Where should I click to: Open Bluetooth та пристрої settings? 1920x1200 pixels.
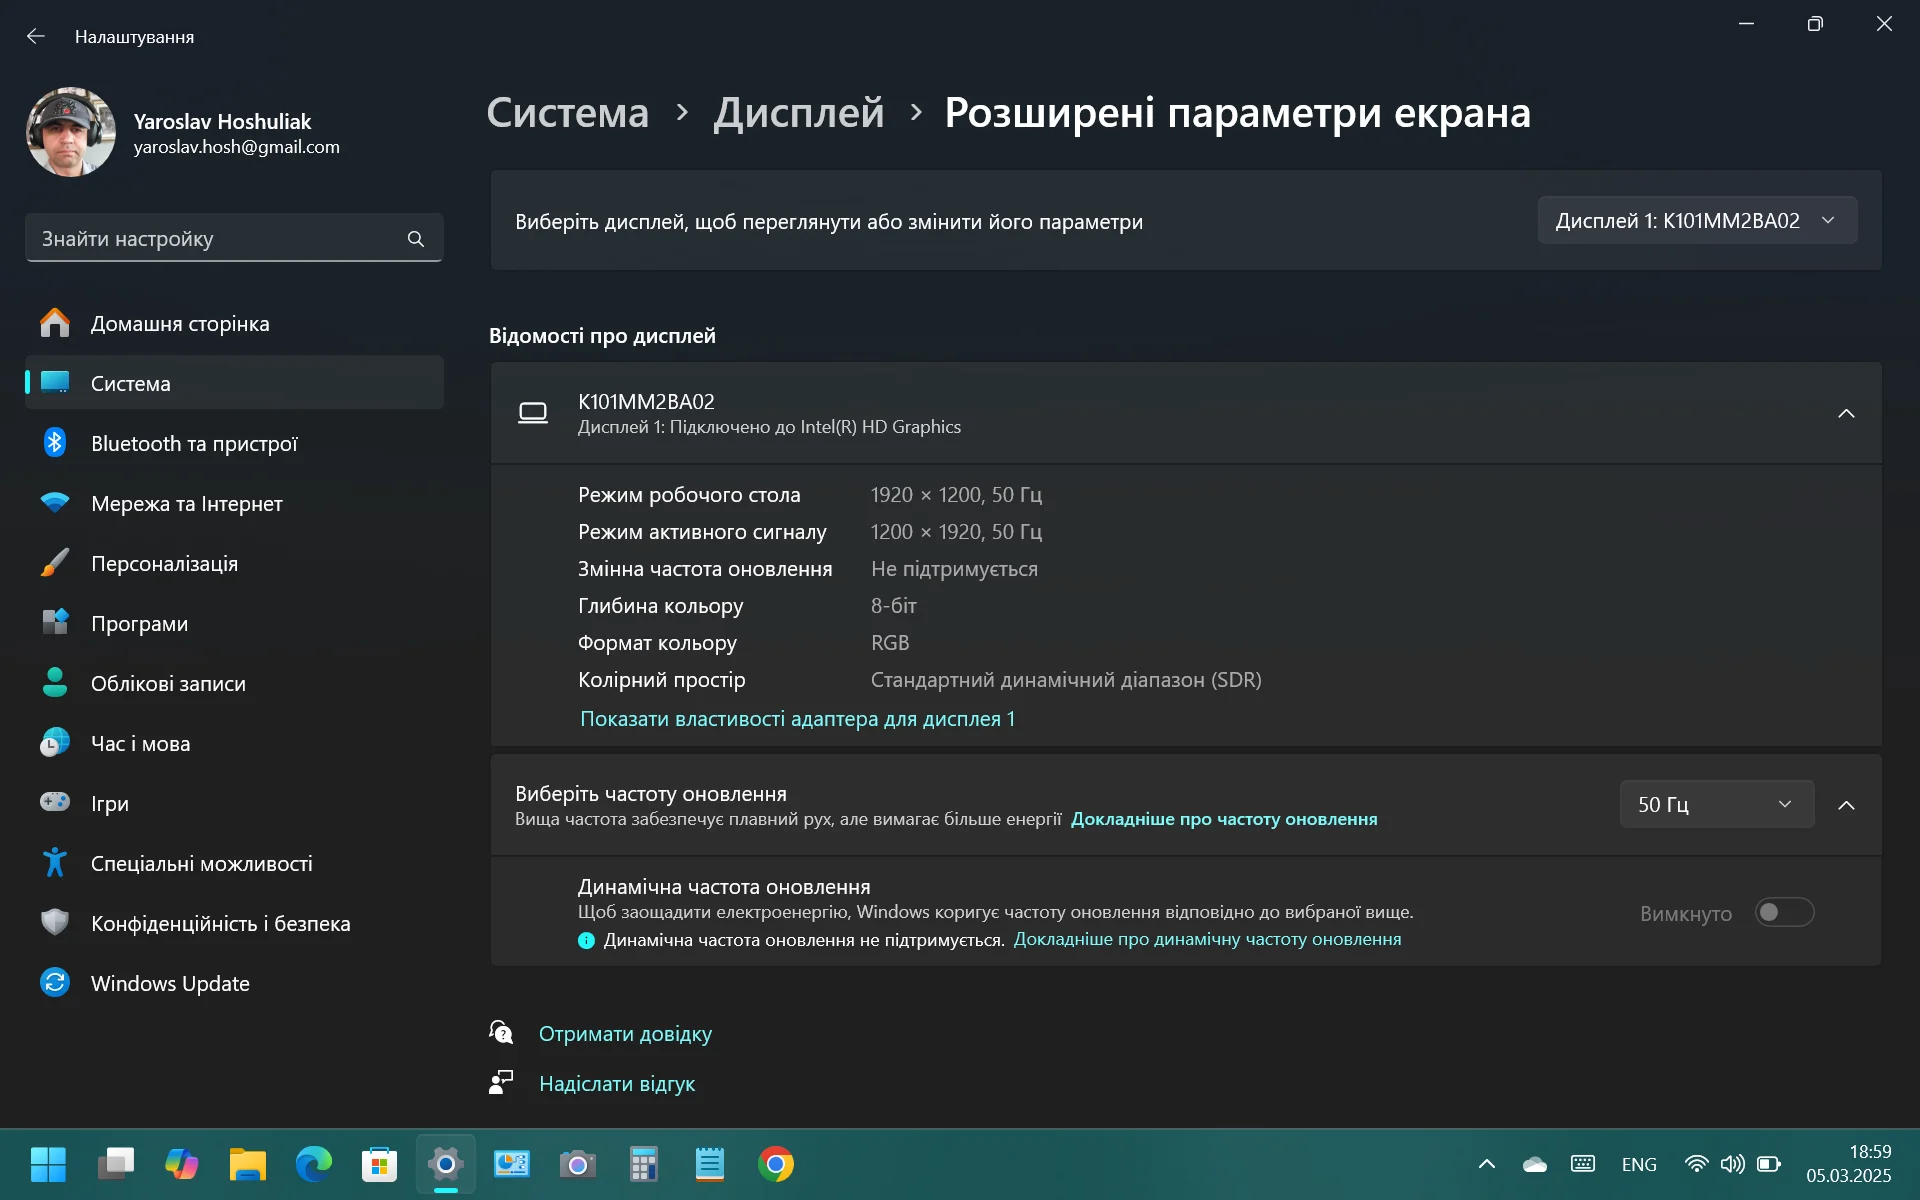(194, 443)
